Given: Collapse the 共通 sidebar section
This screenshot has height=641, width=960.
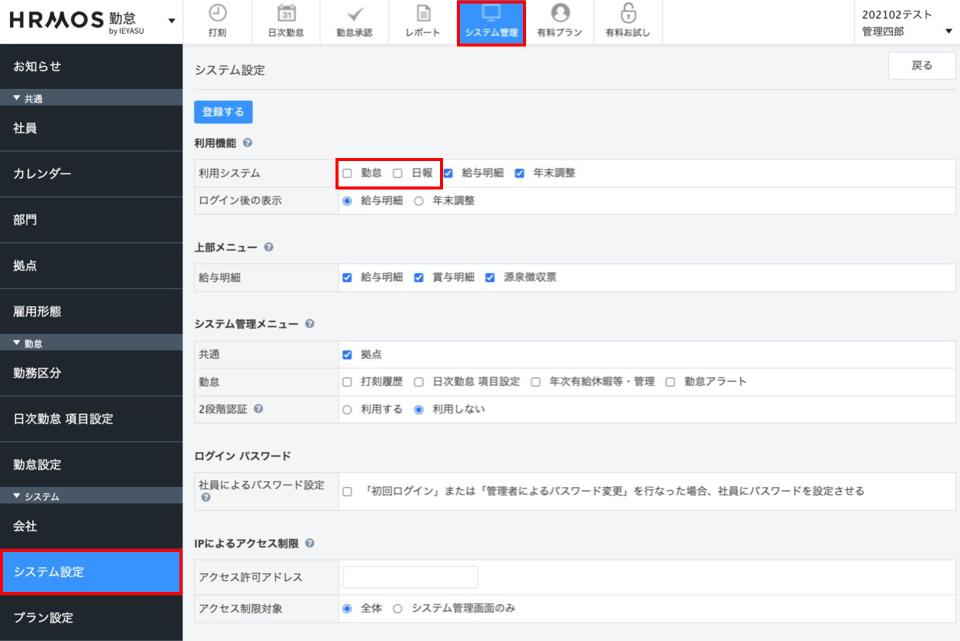Looking at the screenshot, I should pyautogui.click(x=17, y=98).
